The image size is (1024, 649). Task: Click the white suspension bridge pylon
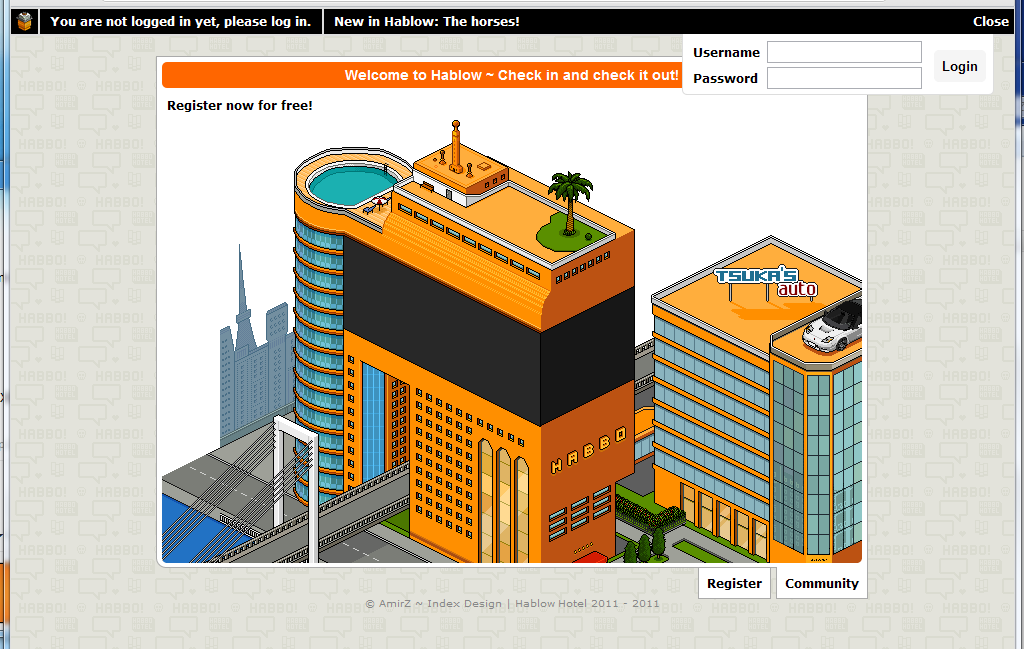(296, 480)
